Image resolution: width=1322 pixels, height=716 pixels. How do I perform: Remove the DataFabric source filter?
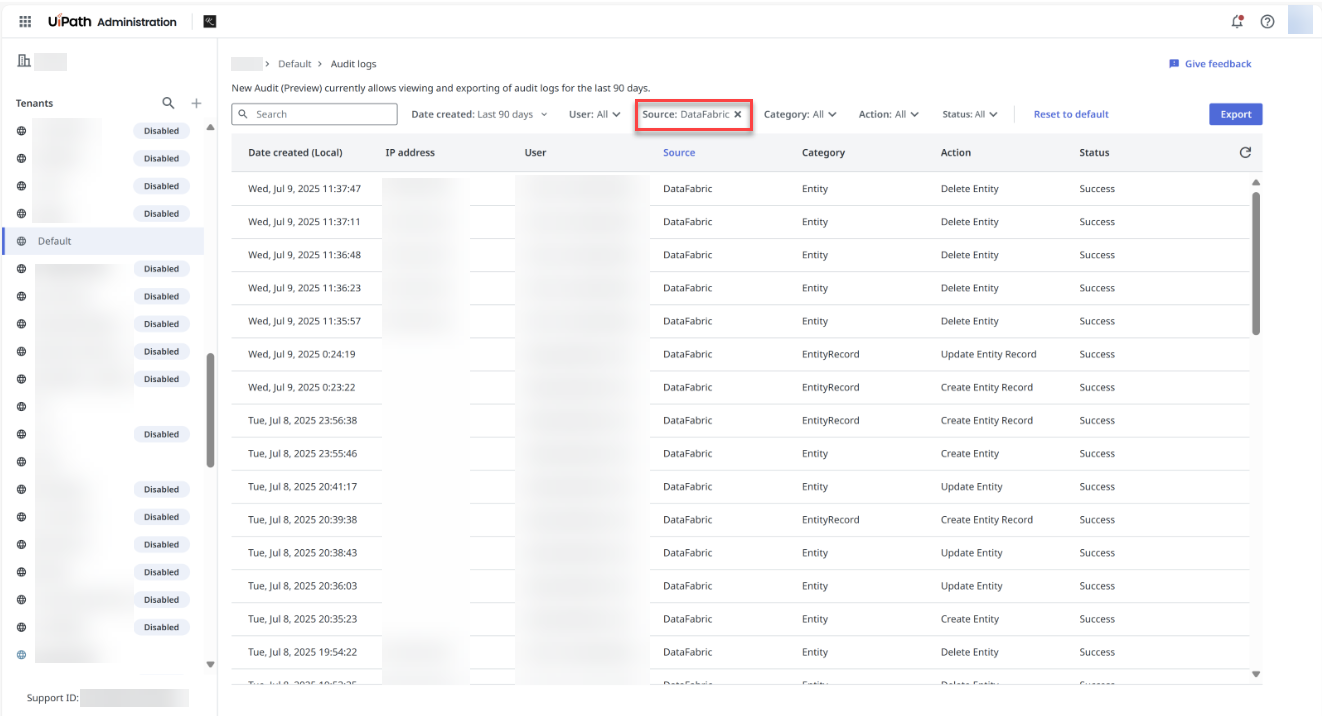(x=738, y=114)
